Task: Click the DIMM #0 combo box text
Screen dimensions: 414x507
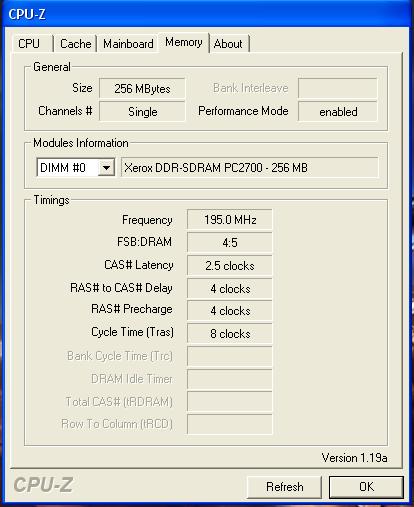Action: (63, 167)
